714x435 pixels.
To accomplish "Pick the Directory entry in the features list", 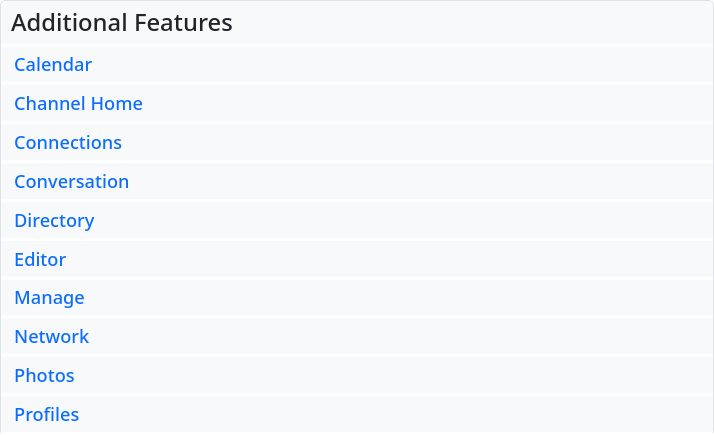I will pos(357,221).
